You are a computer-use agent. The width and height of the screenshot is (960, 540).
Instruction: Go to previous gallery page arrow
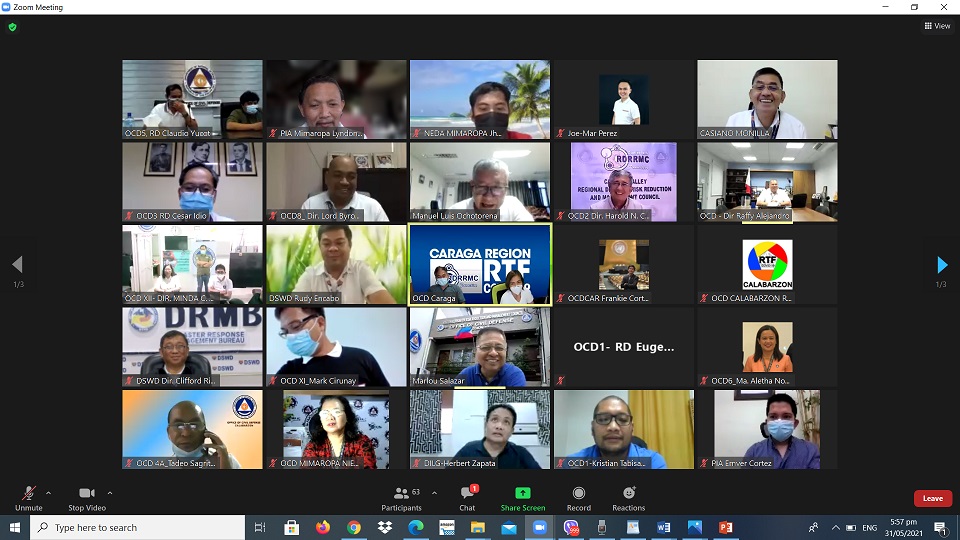click(x=17, y=265)
